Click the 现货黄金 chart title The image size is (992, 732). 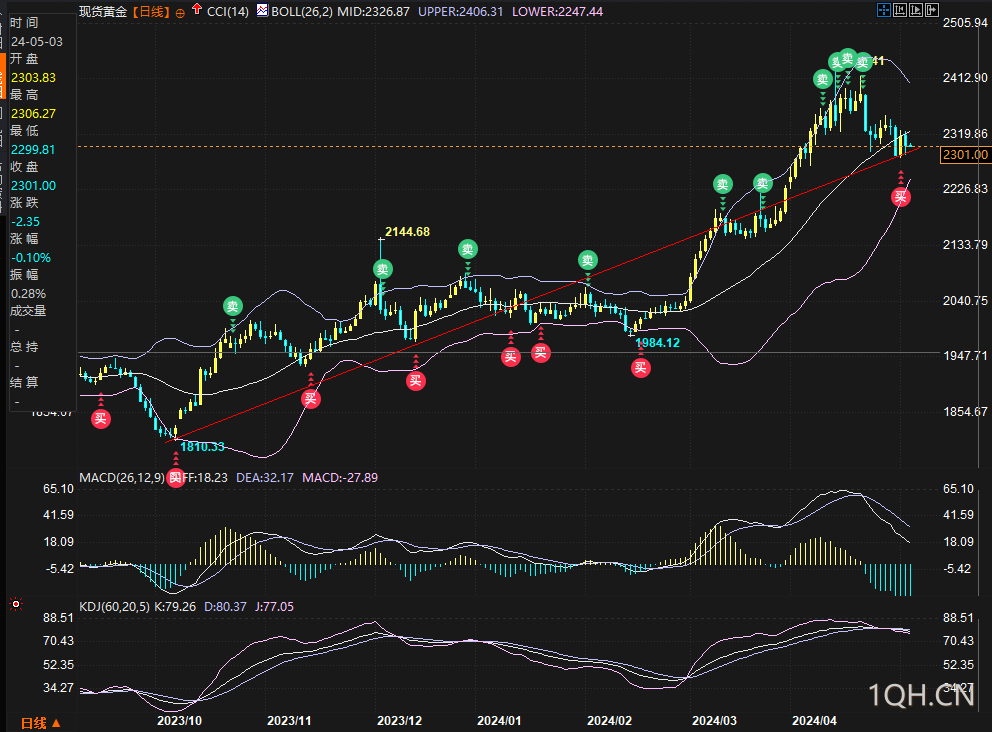104,12
